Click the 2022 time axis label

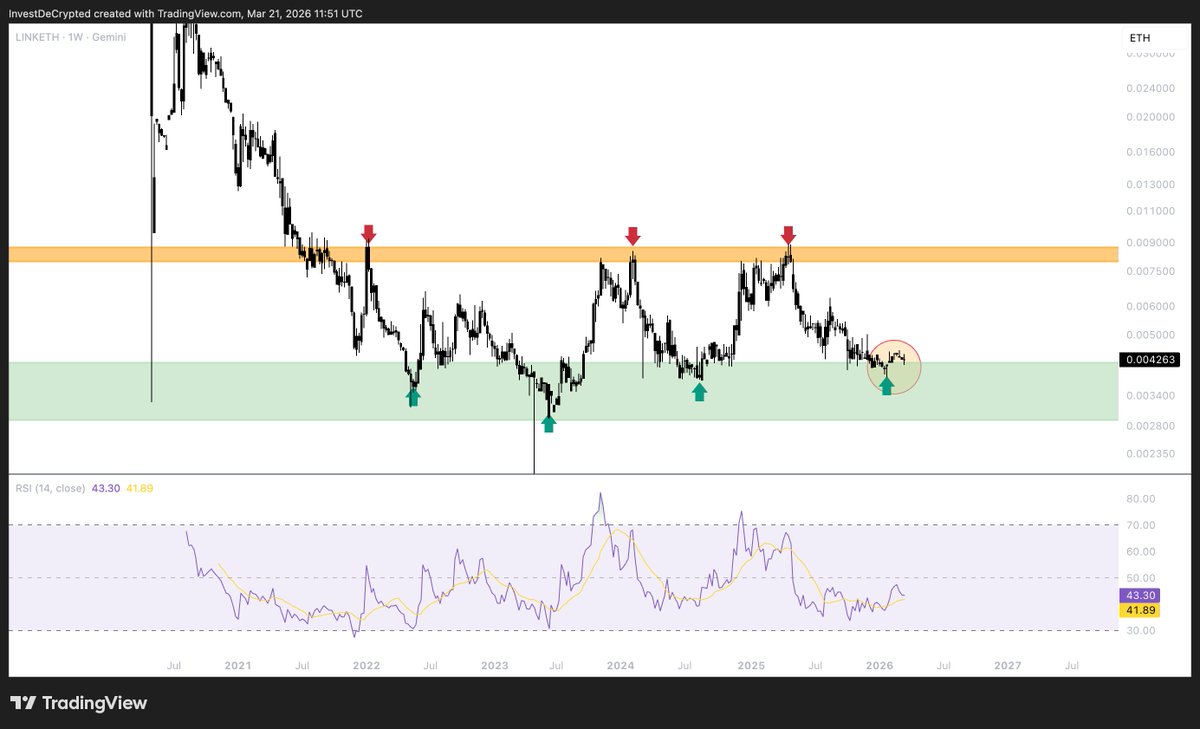[x=366, y=665]
